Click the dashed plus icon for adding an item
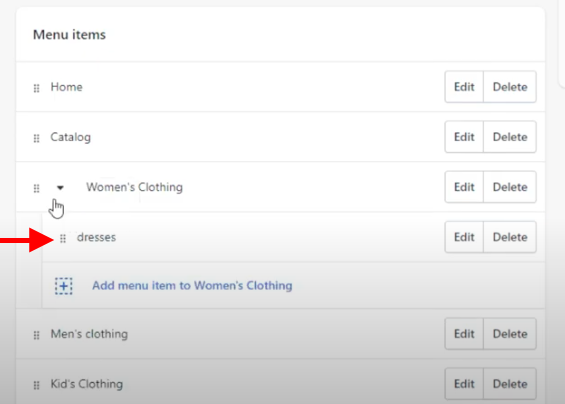 [64, 286]
